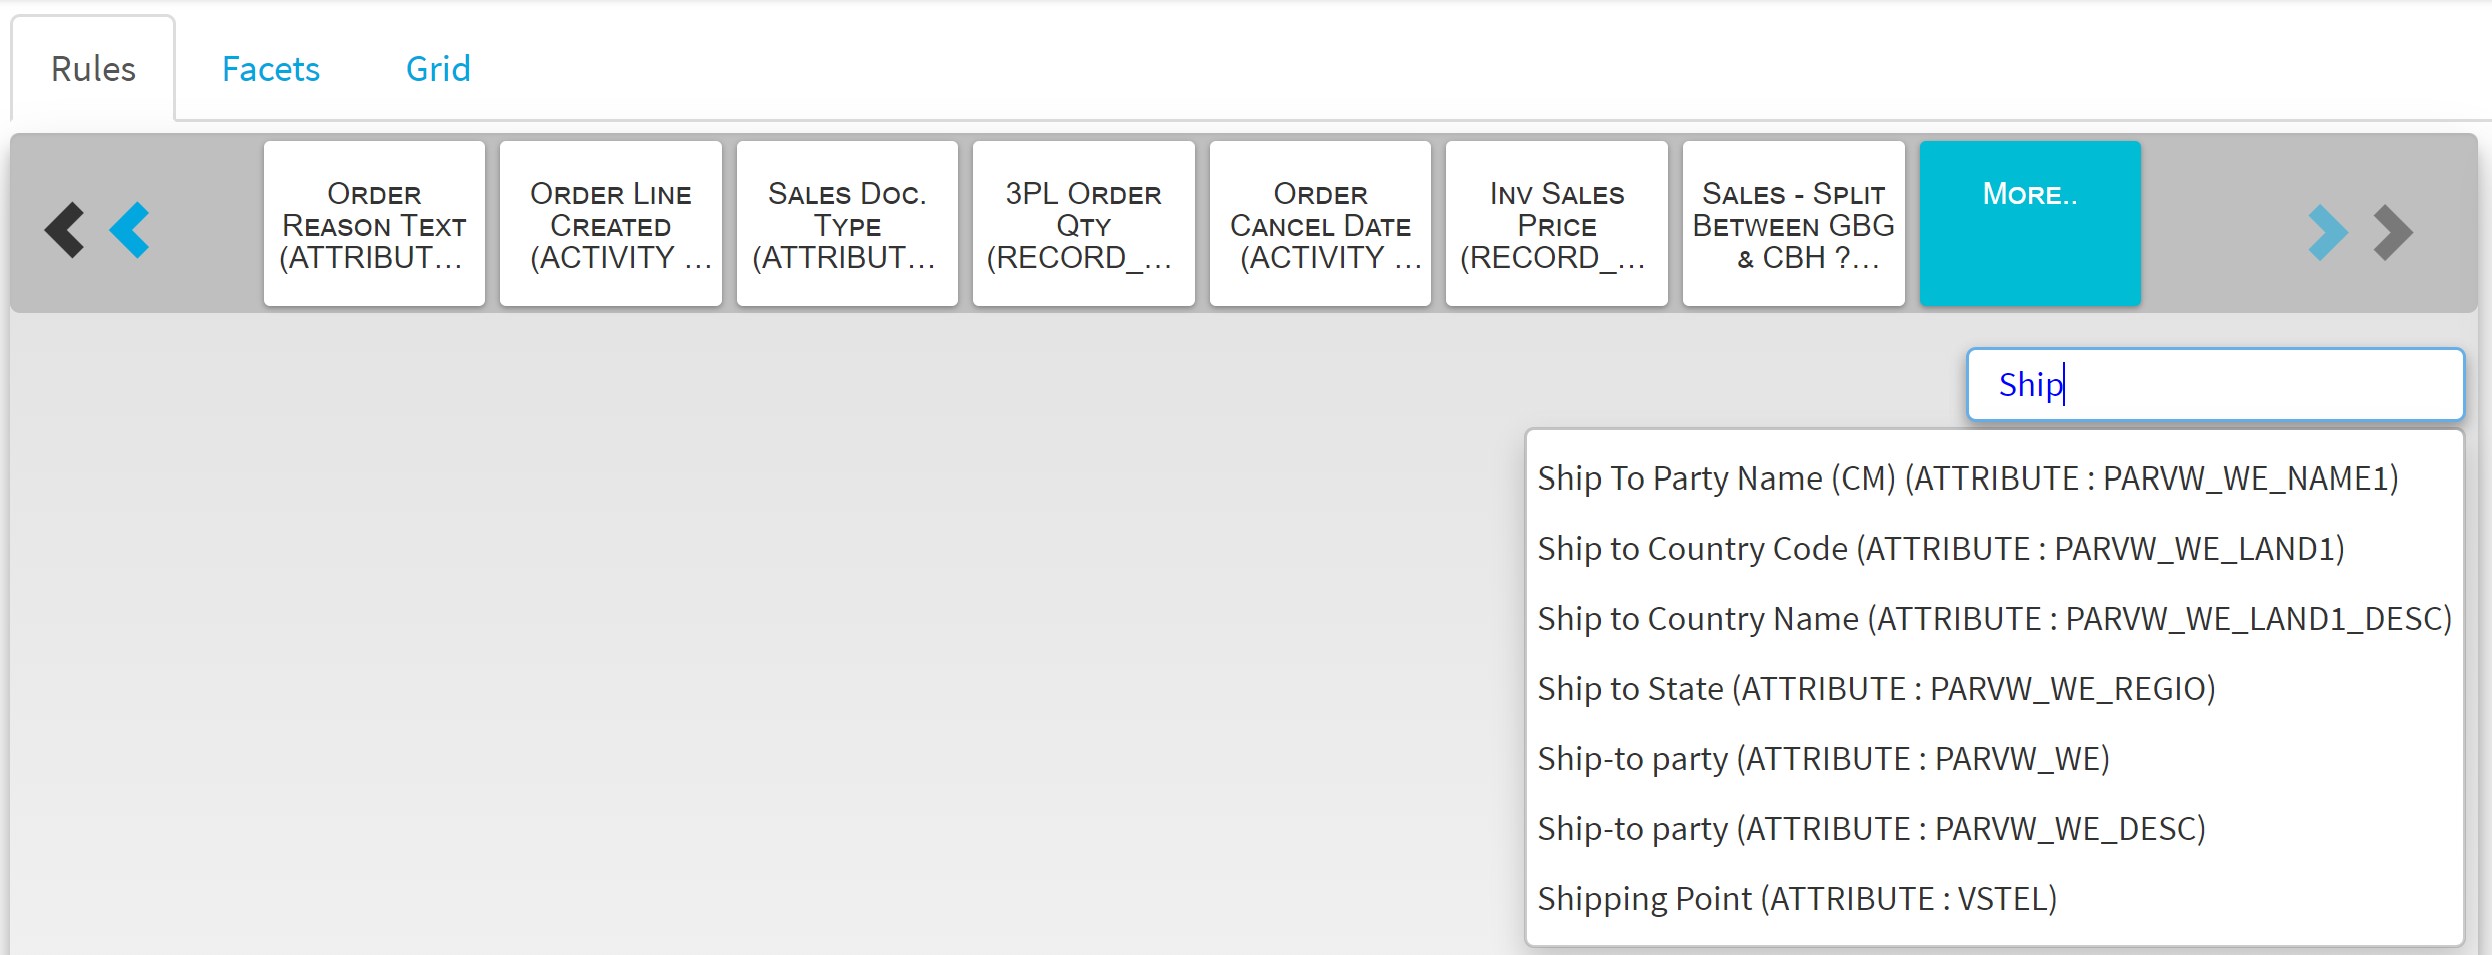This screenshot has height=955, width=2492.
Task: Select the Order Line Created tile
Action: (611, 223)
